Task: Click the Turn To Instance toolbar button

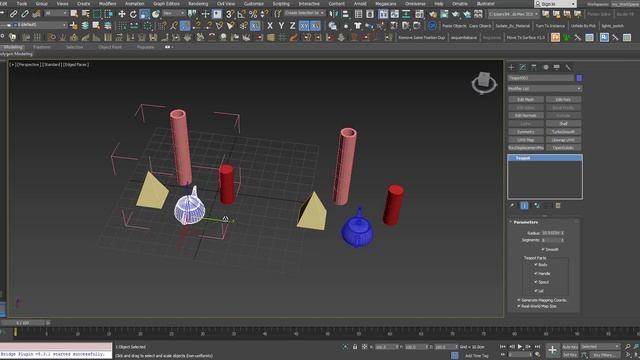Action: coord(550,26)
